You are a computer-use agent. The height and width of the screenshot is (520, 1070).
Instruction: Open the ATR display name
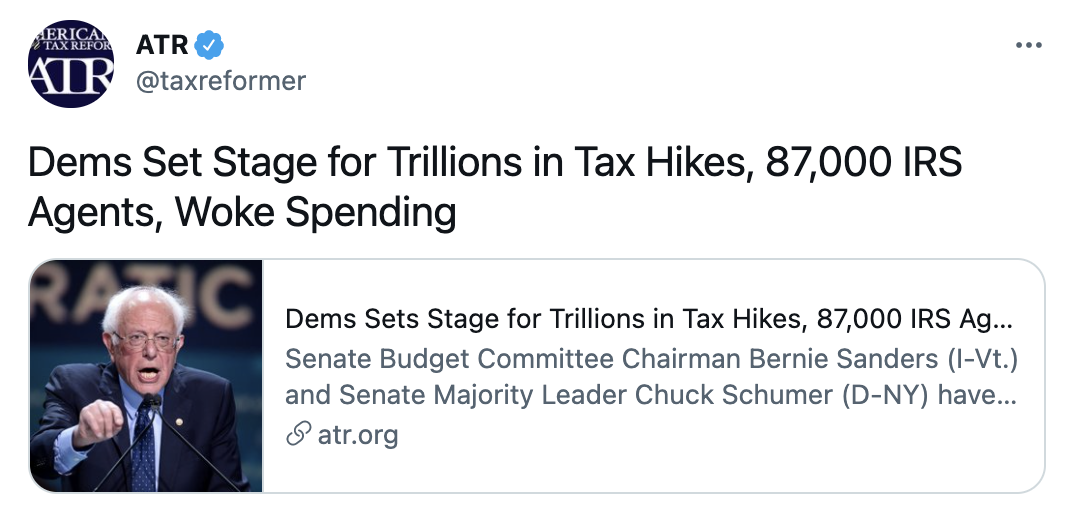coord(162,46)
